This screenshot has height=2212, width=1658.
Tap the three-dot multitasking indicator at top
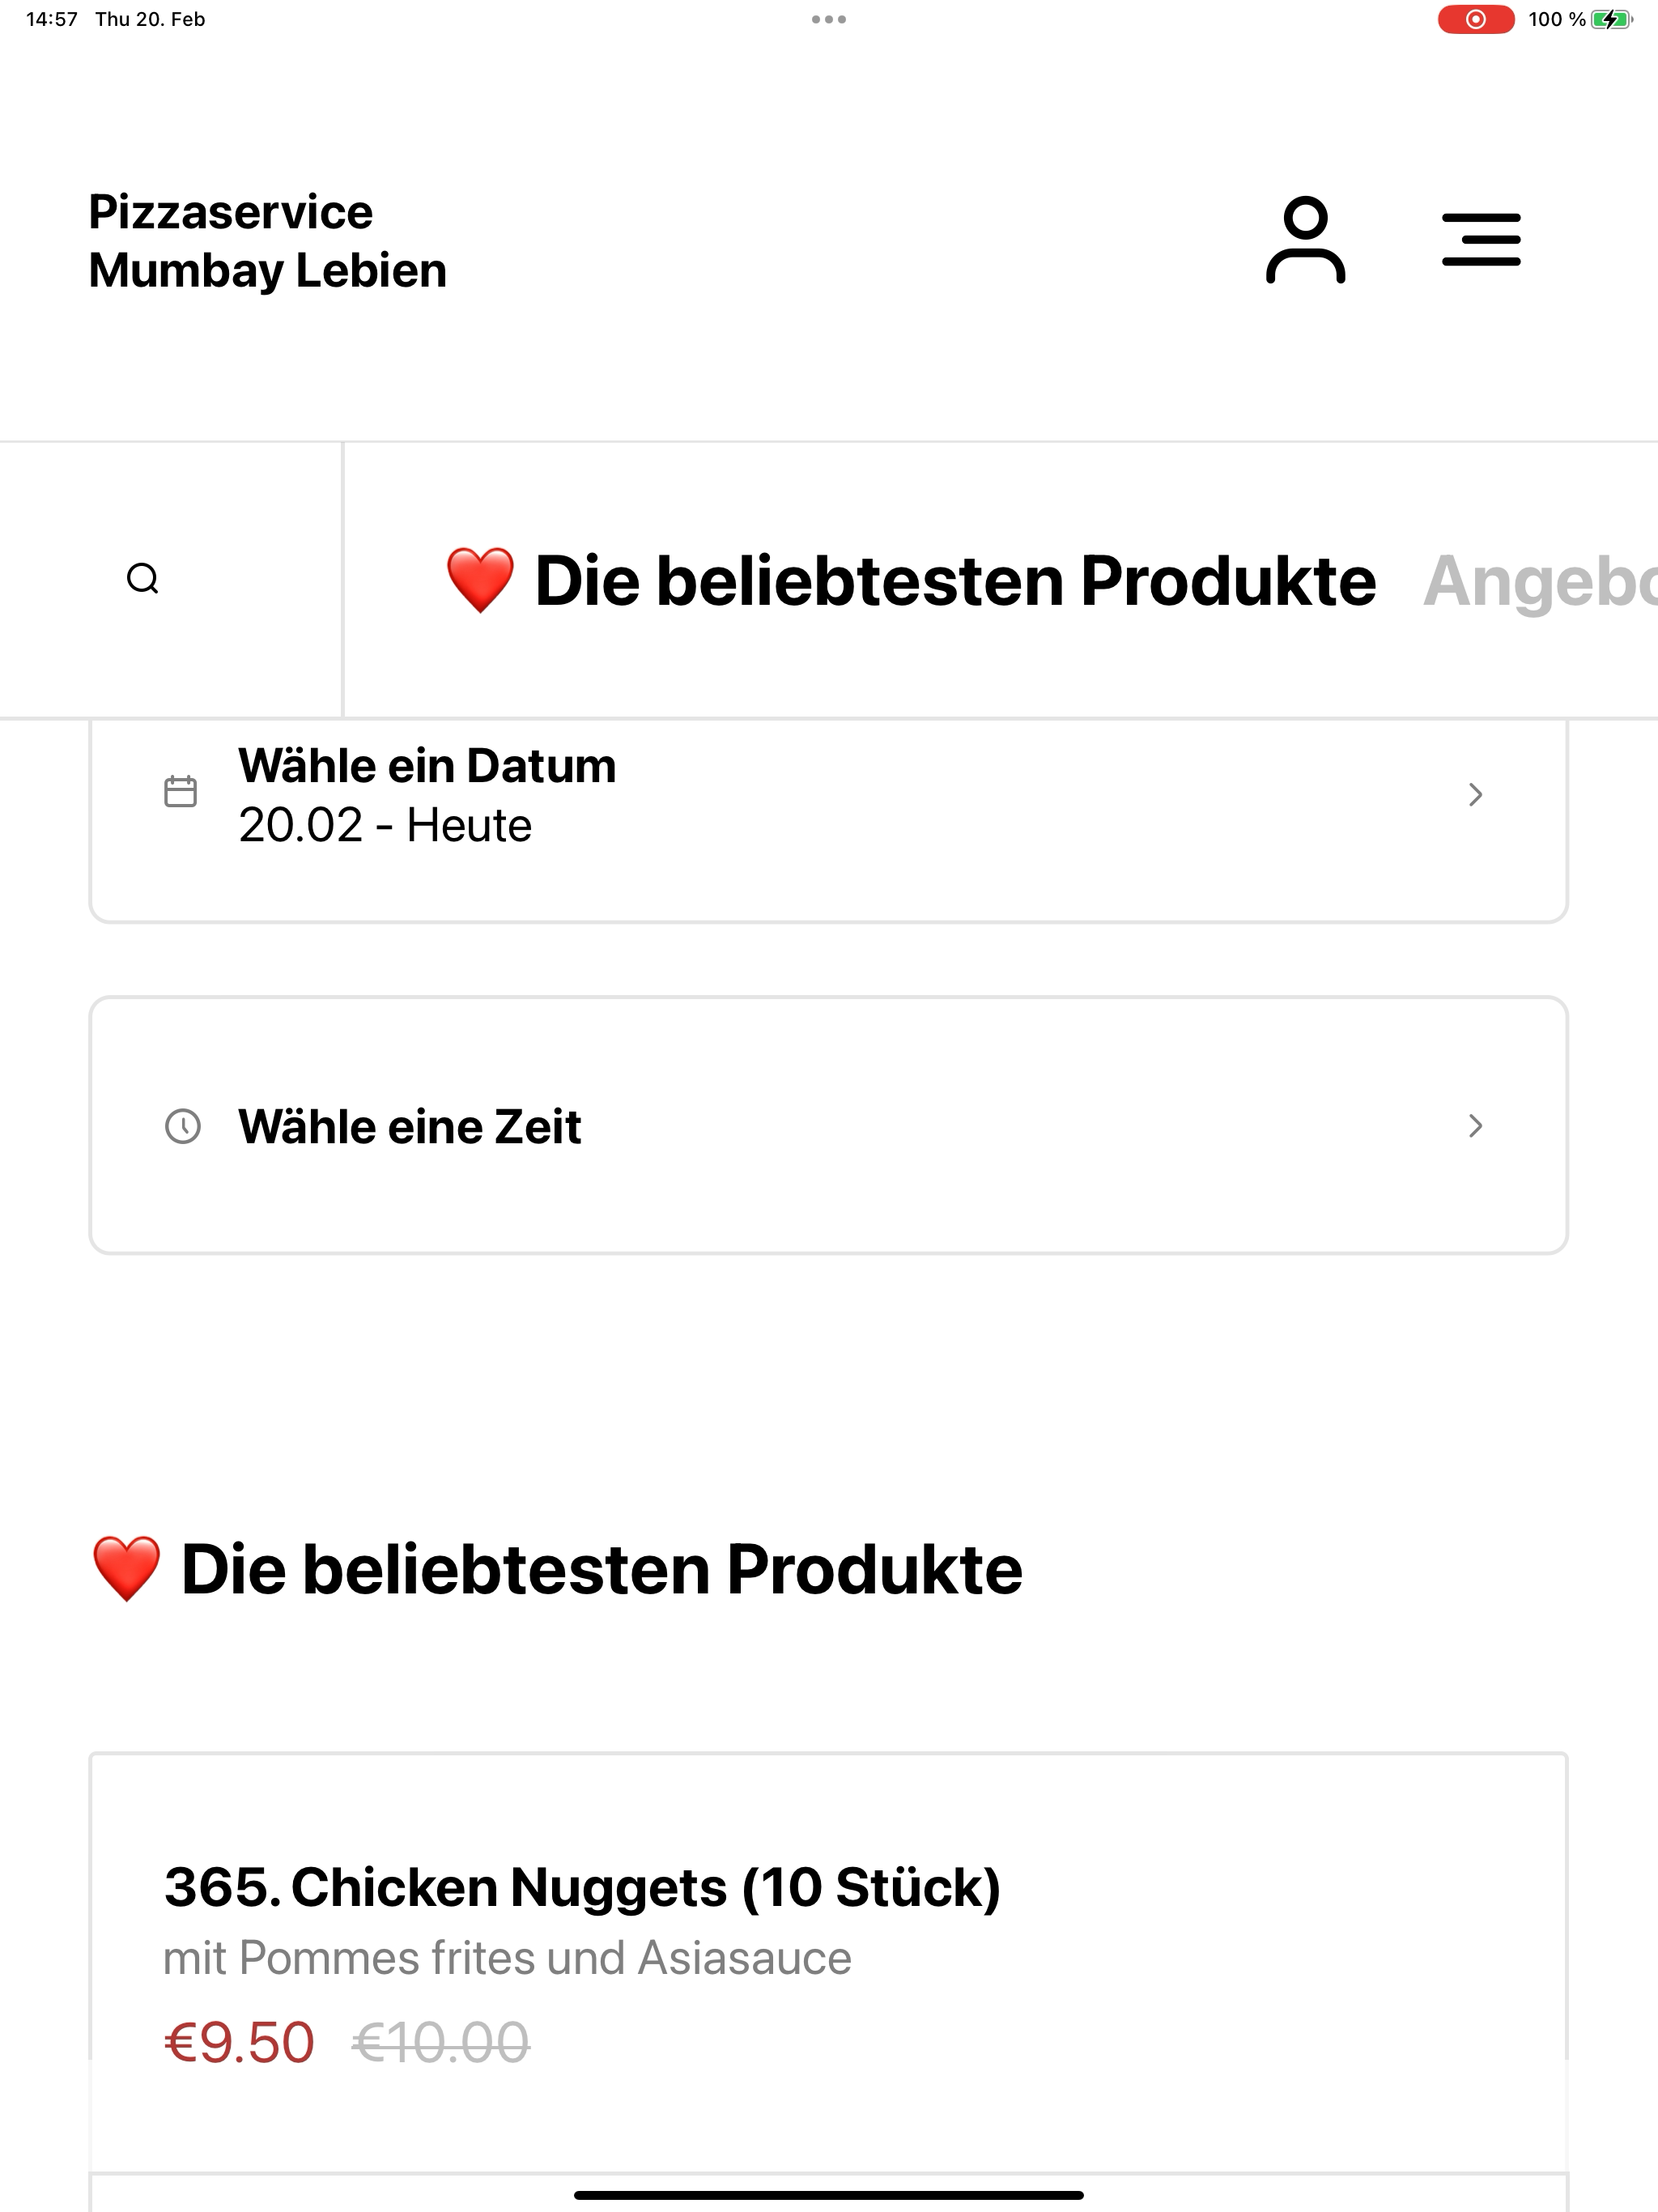pyautogui.click(x=829, y=19)
